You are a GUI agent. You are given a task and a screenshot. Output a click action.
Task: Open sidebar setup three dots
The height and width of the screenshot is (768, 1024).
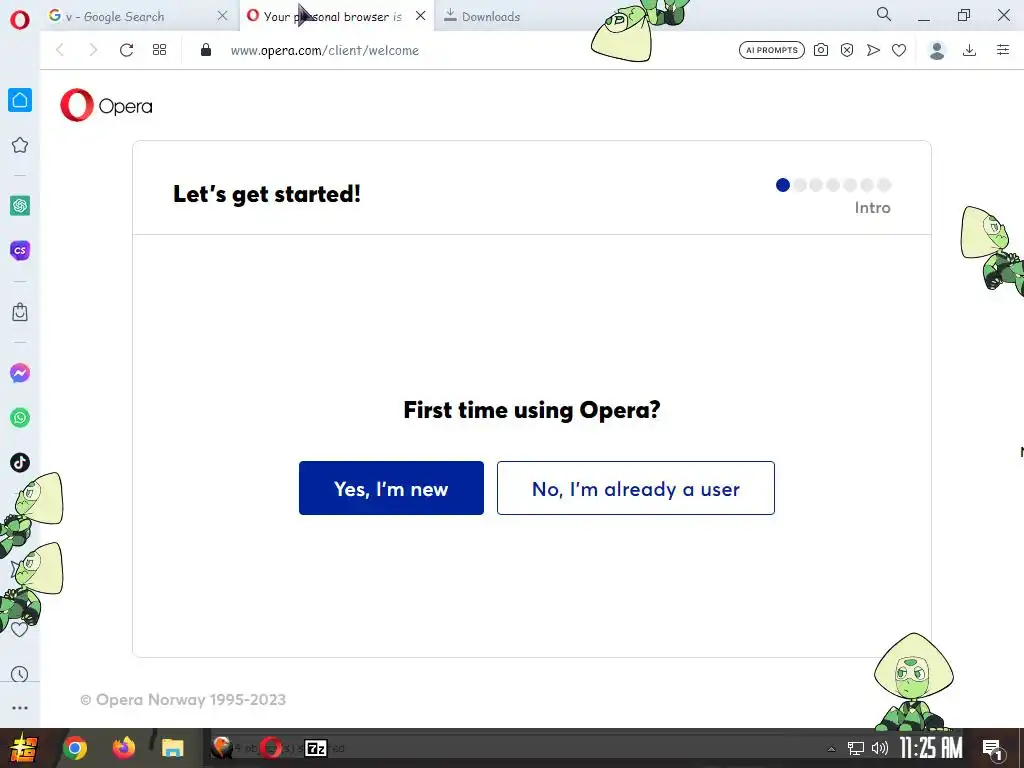(x=20, y=708)
